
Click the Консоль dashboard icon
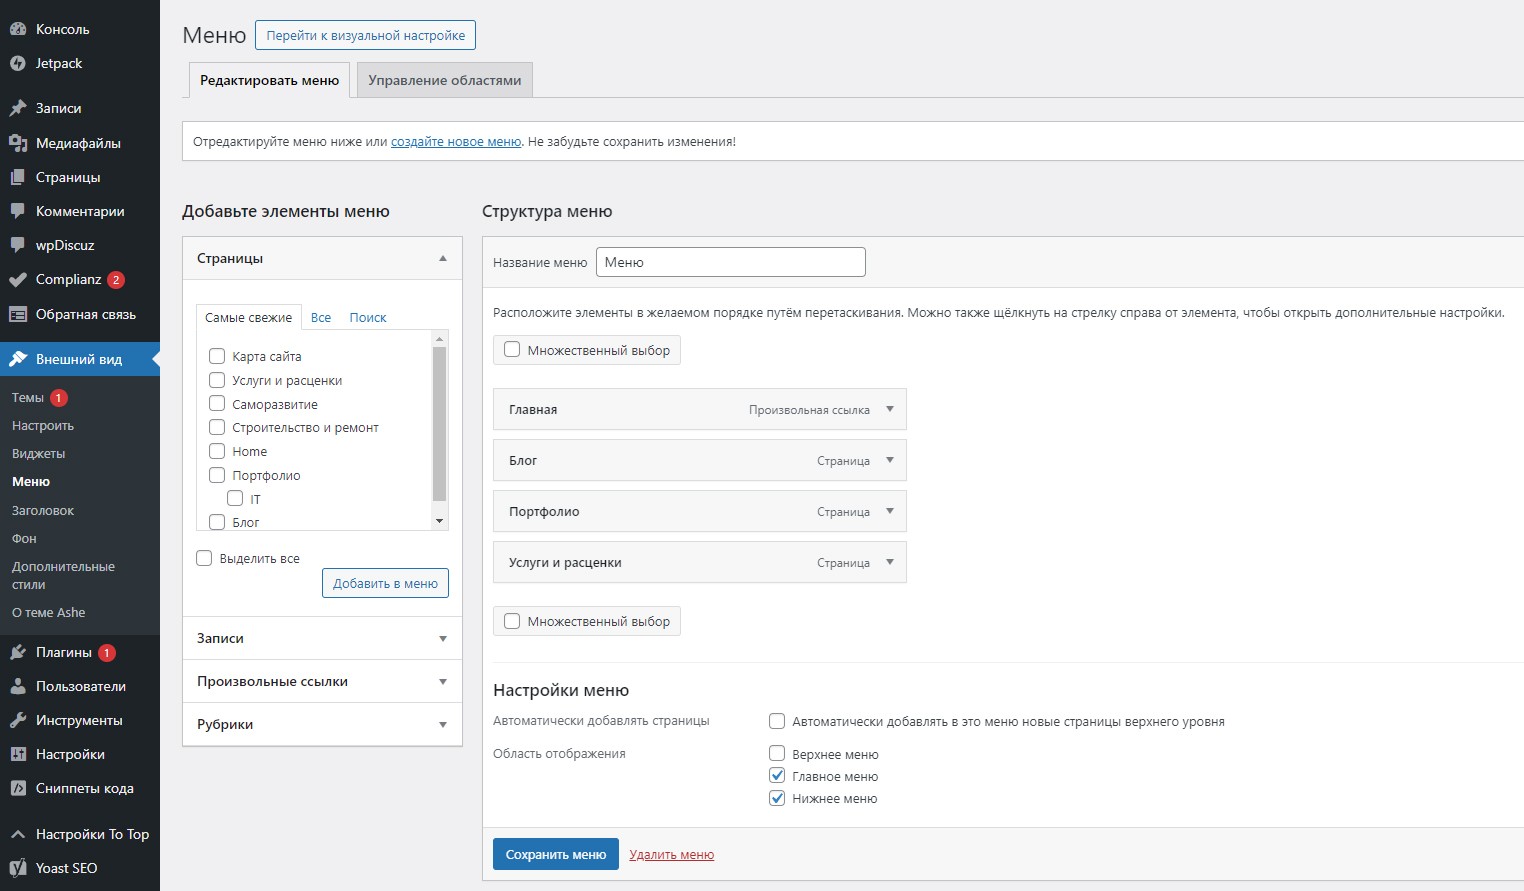pos(17,29)
